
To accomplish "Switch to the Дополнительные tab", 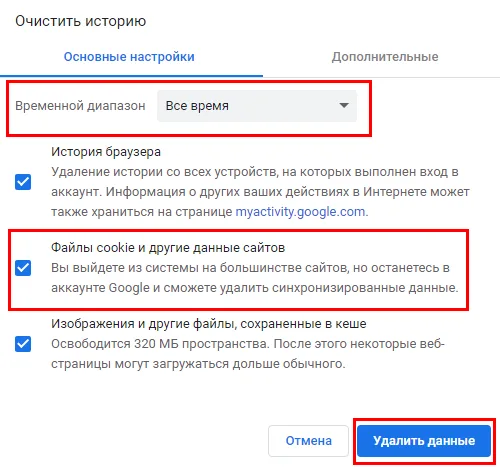I will [x=385, y=57].
